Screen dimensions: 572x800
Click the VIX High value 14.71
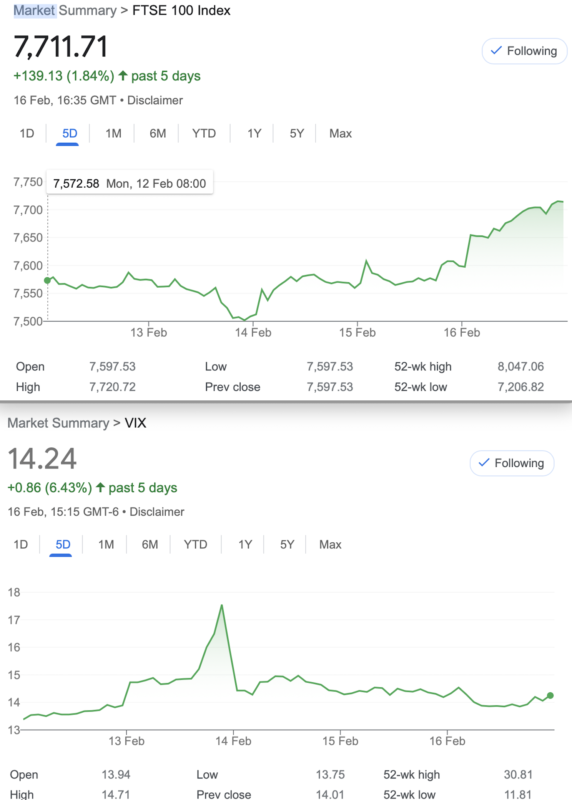click(116, 794)
